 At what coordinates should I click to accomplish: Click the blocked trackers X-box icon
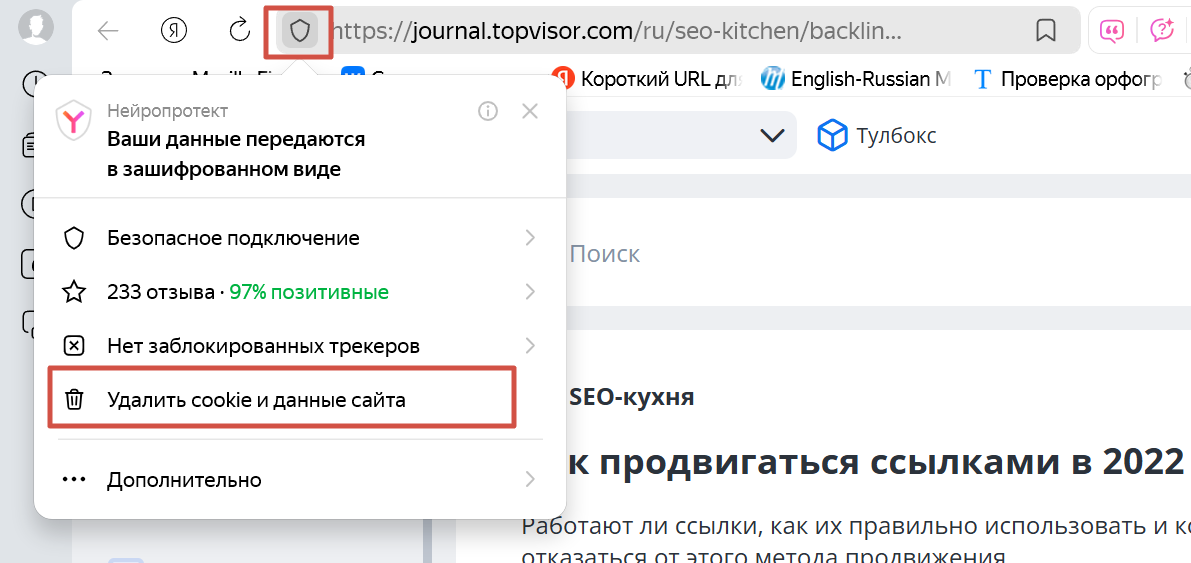tap(73, 346)
